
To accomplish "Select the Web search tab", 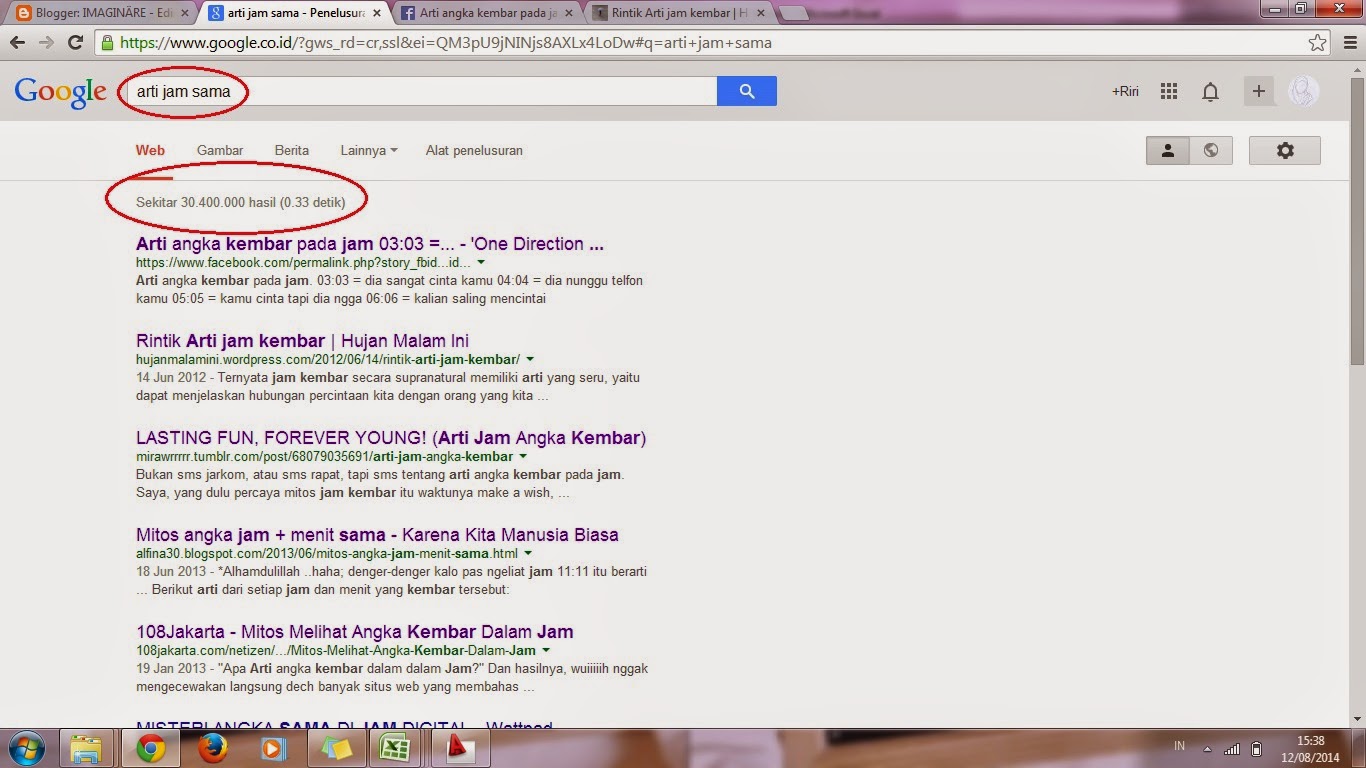I will (x=150, y=150).
